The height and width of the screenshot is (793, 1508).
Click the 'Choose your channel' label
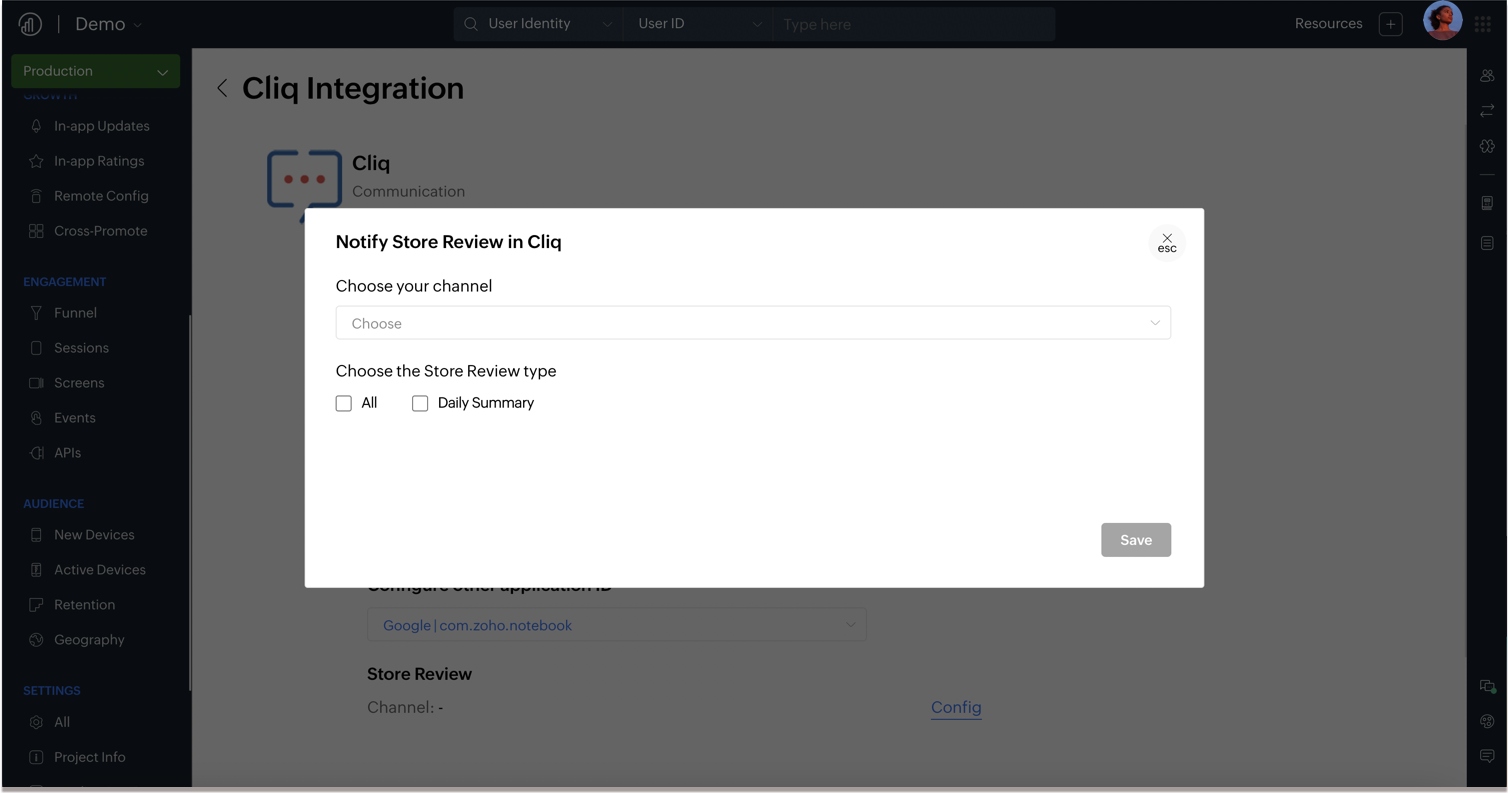click(x=414, y=286)
